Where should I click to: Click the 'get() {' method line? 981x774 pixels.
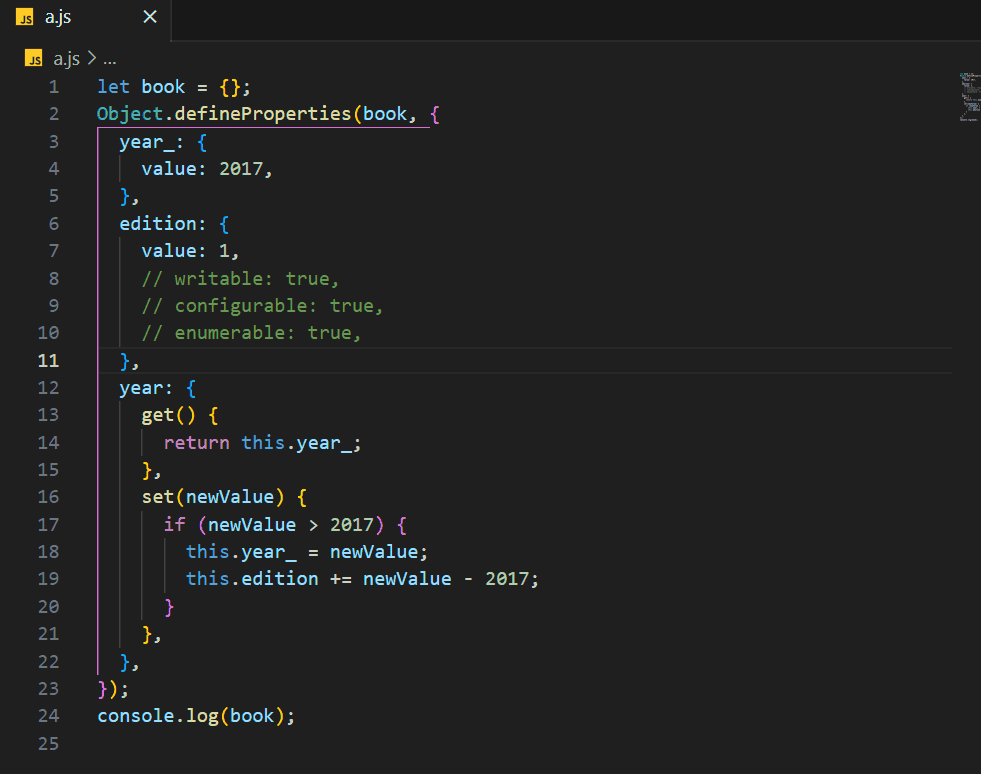click(180, 415)
